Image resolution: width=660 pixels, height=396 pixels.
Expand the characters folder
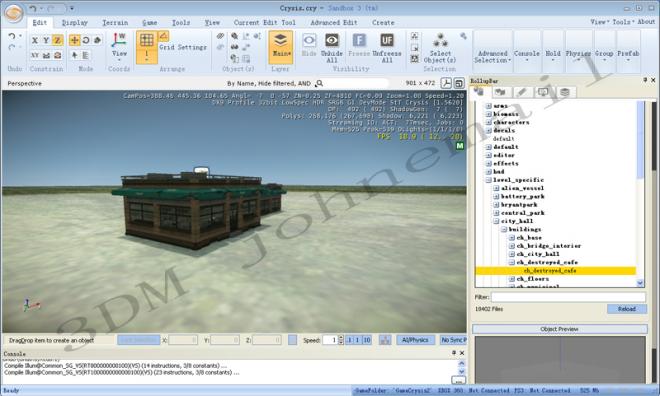point(489,122)
